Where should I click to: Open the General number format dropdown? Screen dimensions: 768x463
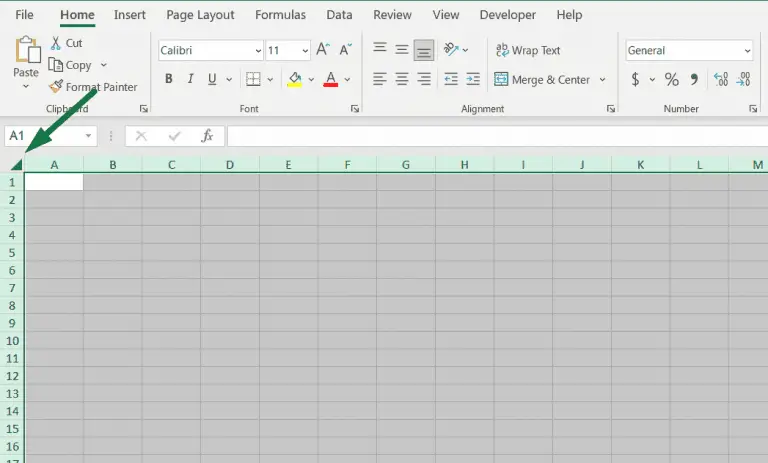click(x=747, y=50)
